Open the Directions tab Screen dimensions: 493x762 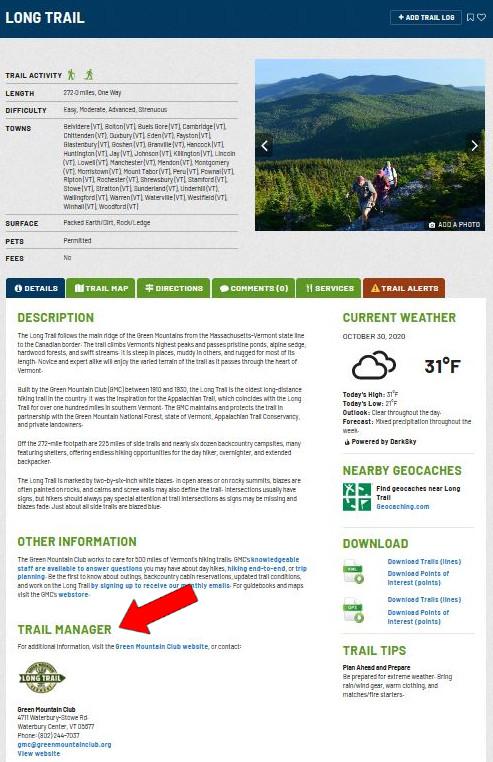point(174,288)
